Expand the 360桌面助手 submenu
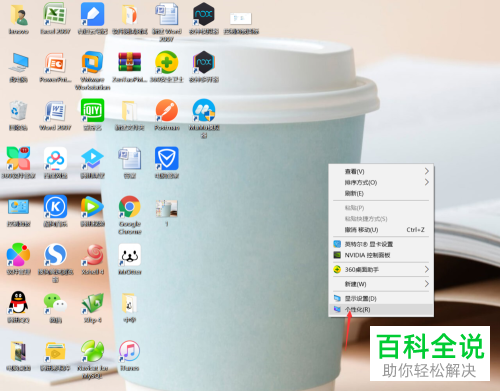Viewport: 500px width, 391px height. (381, 269)
